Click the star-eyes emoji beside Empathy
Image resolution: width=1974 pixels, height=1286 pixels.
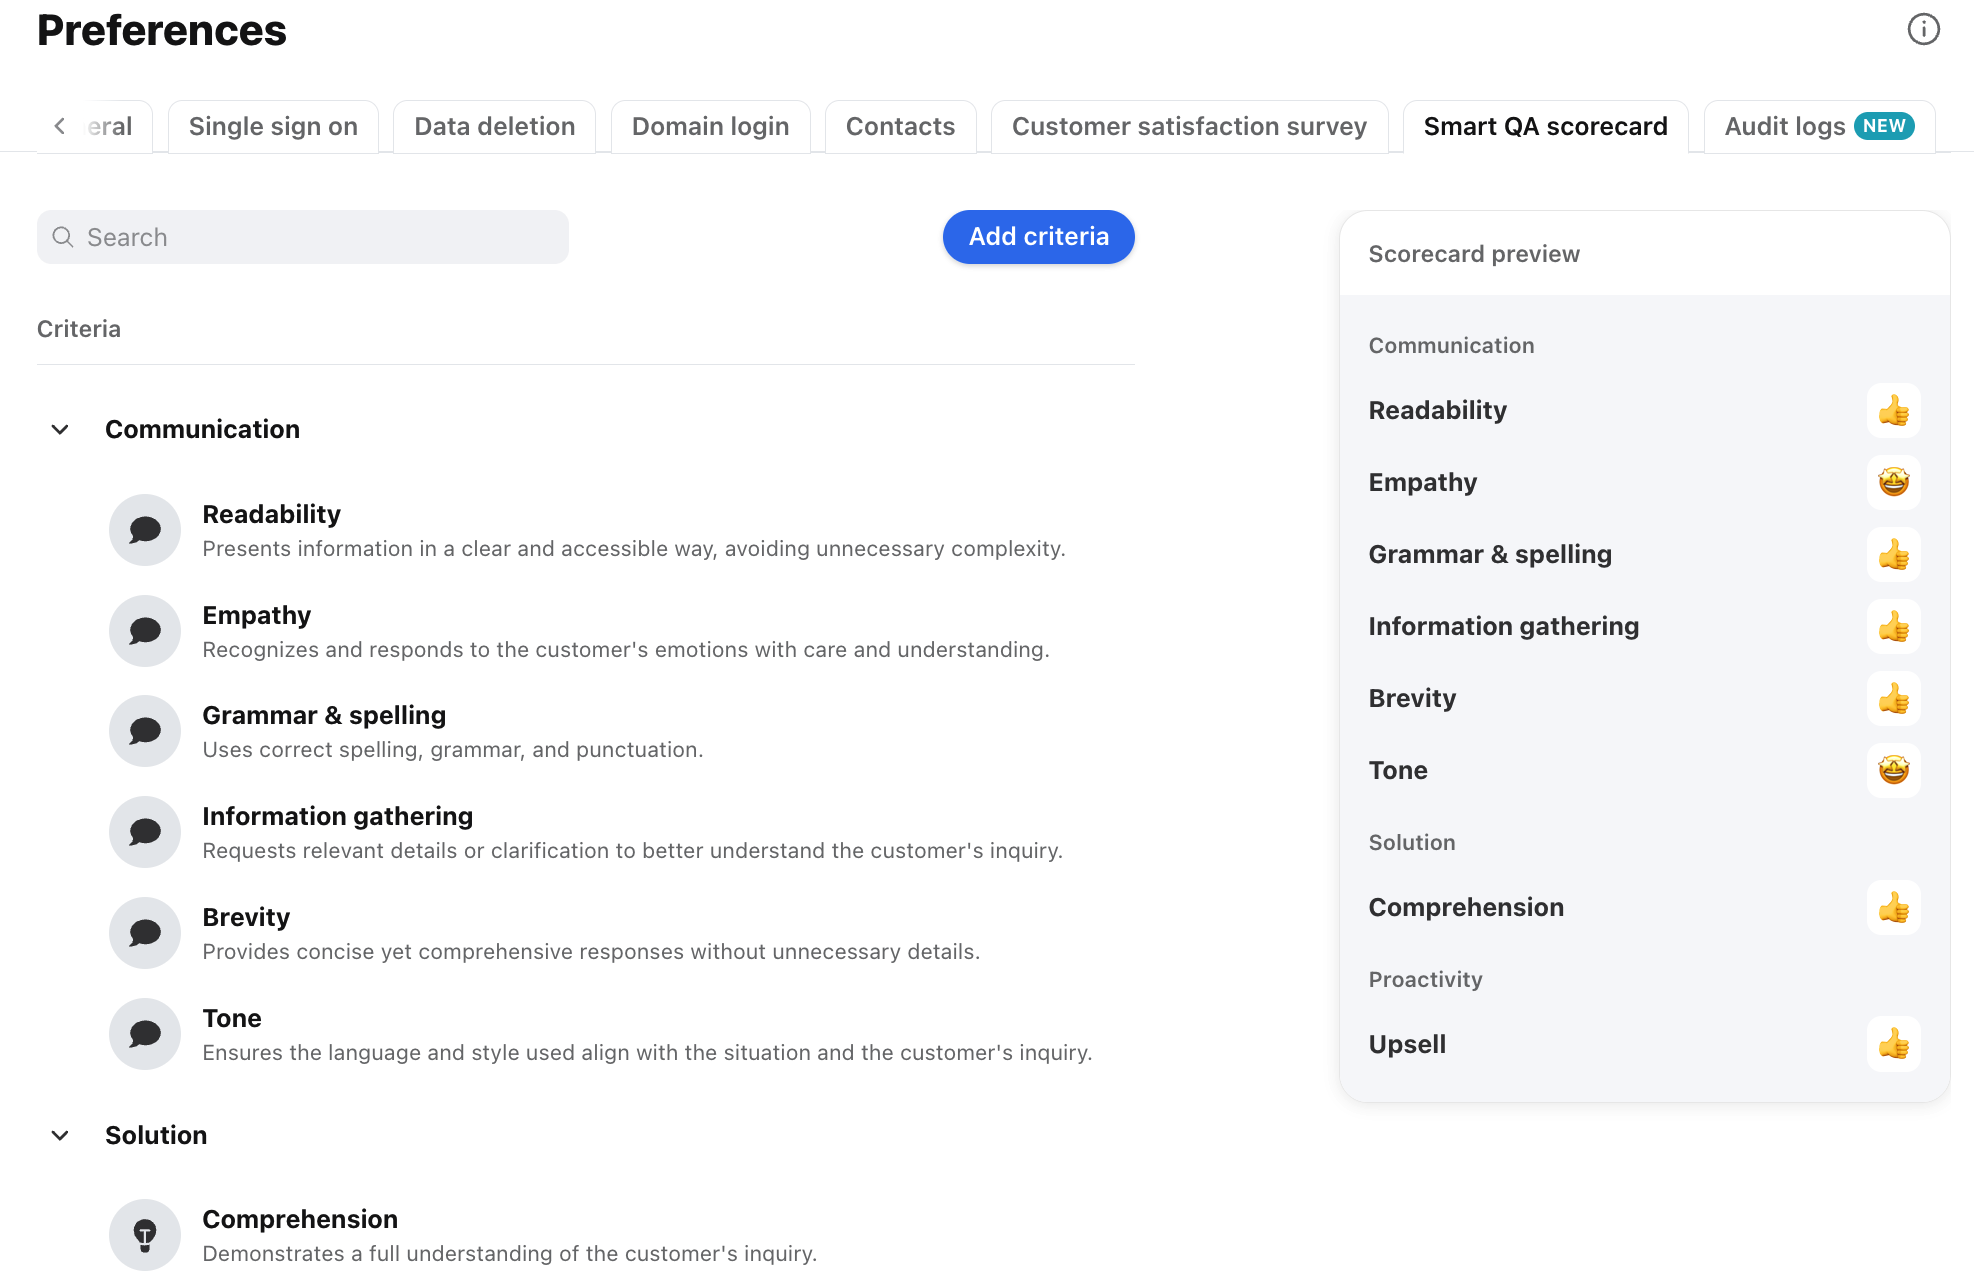pyautogui.click(x=1893, y=482)
